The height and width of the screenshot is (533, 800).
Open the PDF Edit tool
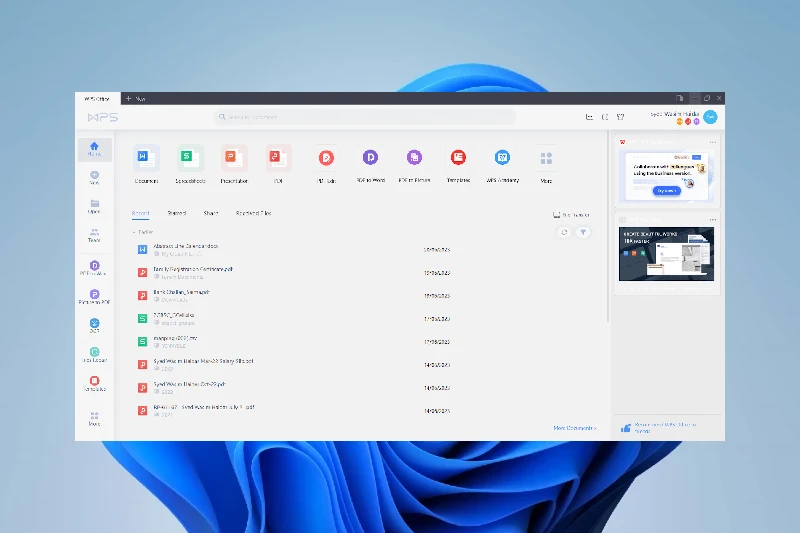pos(327,164)
